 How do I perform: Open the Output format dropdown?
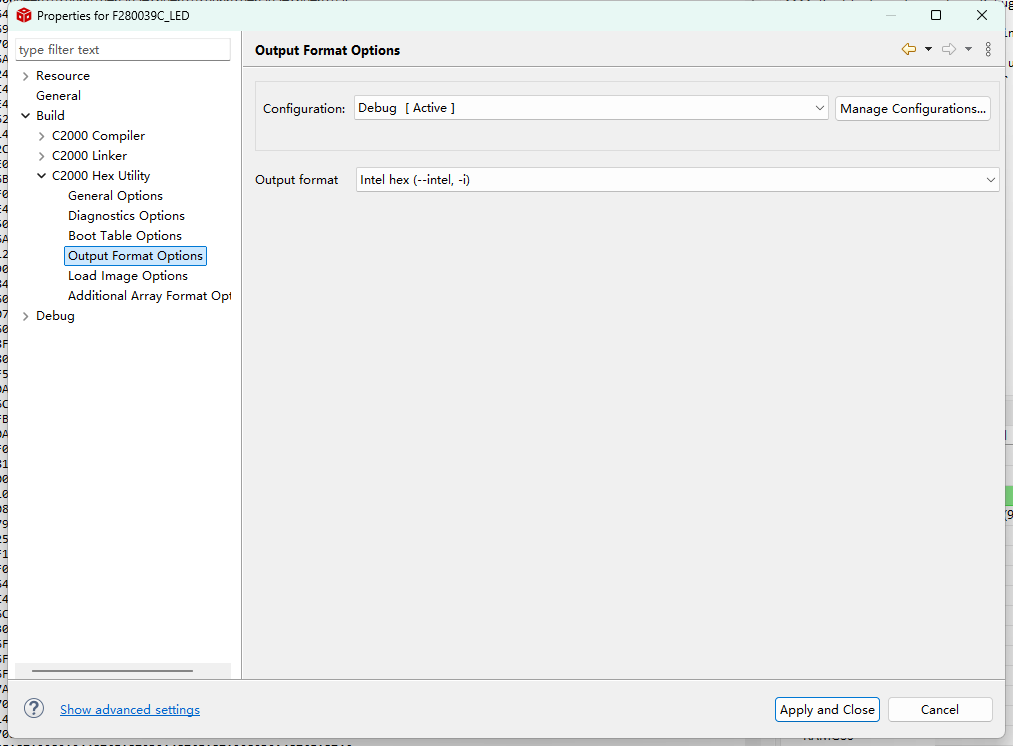click(x=677, y=180)
